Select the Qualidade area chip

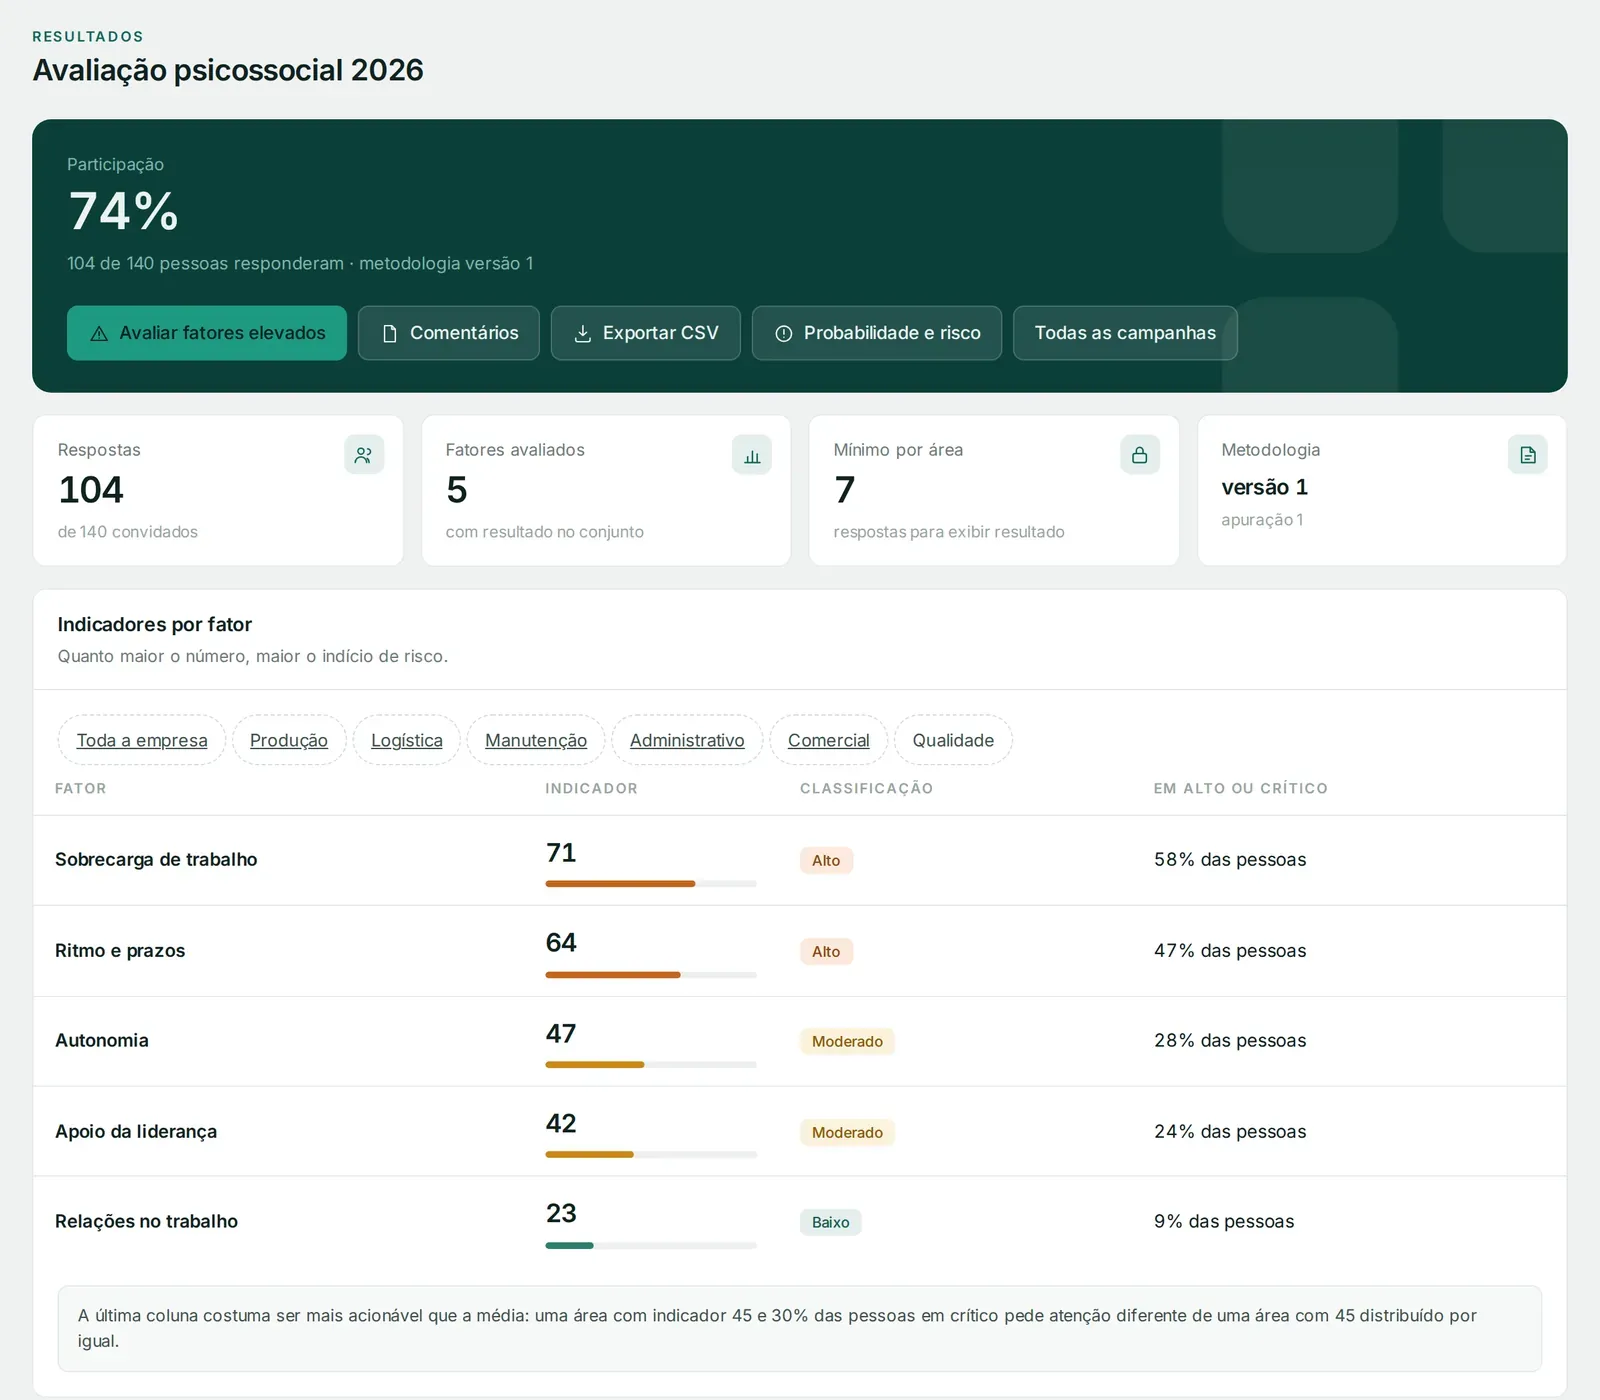(x=953, y=740)
